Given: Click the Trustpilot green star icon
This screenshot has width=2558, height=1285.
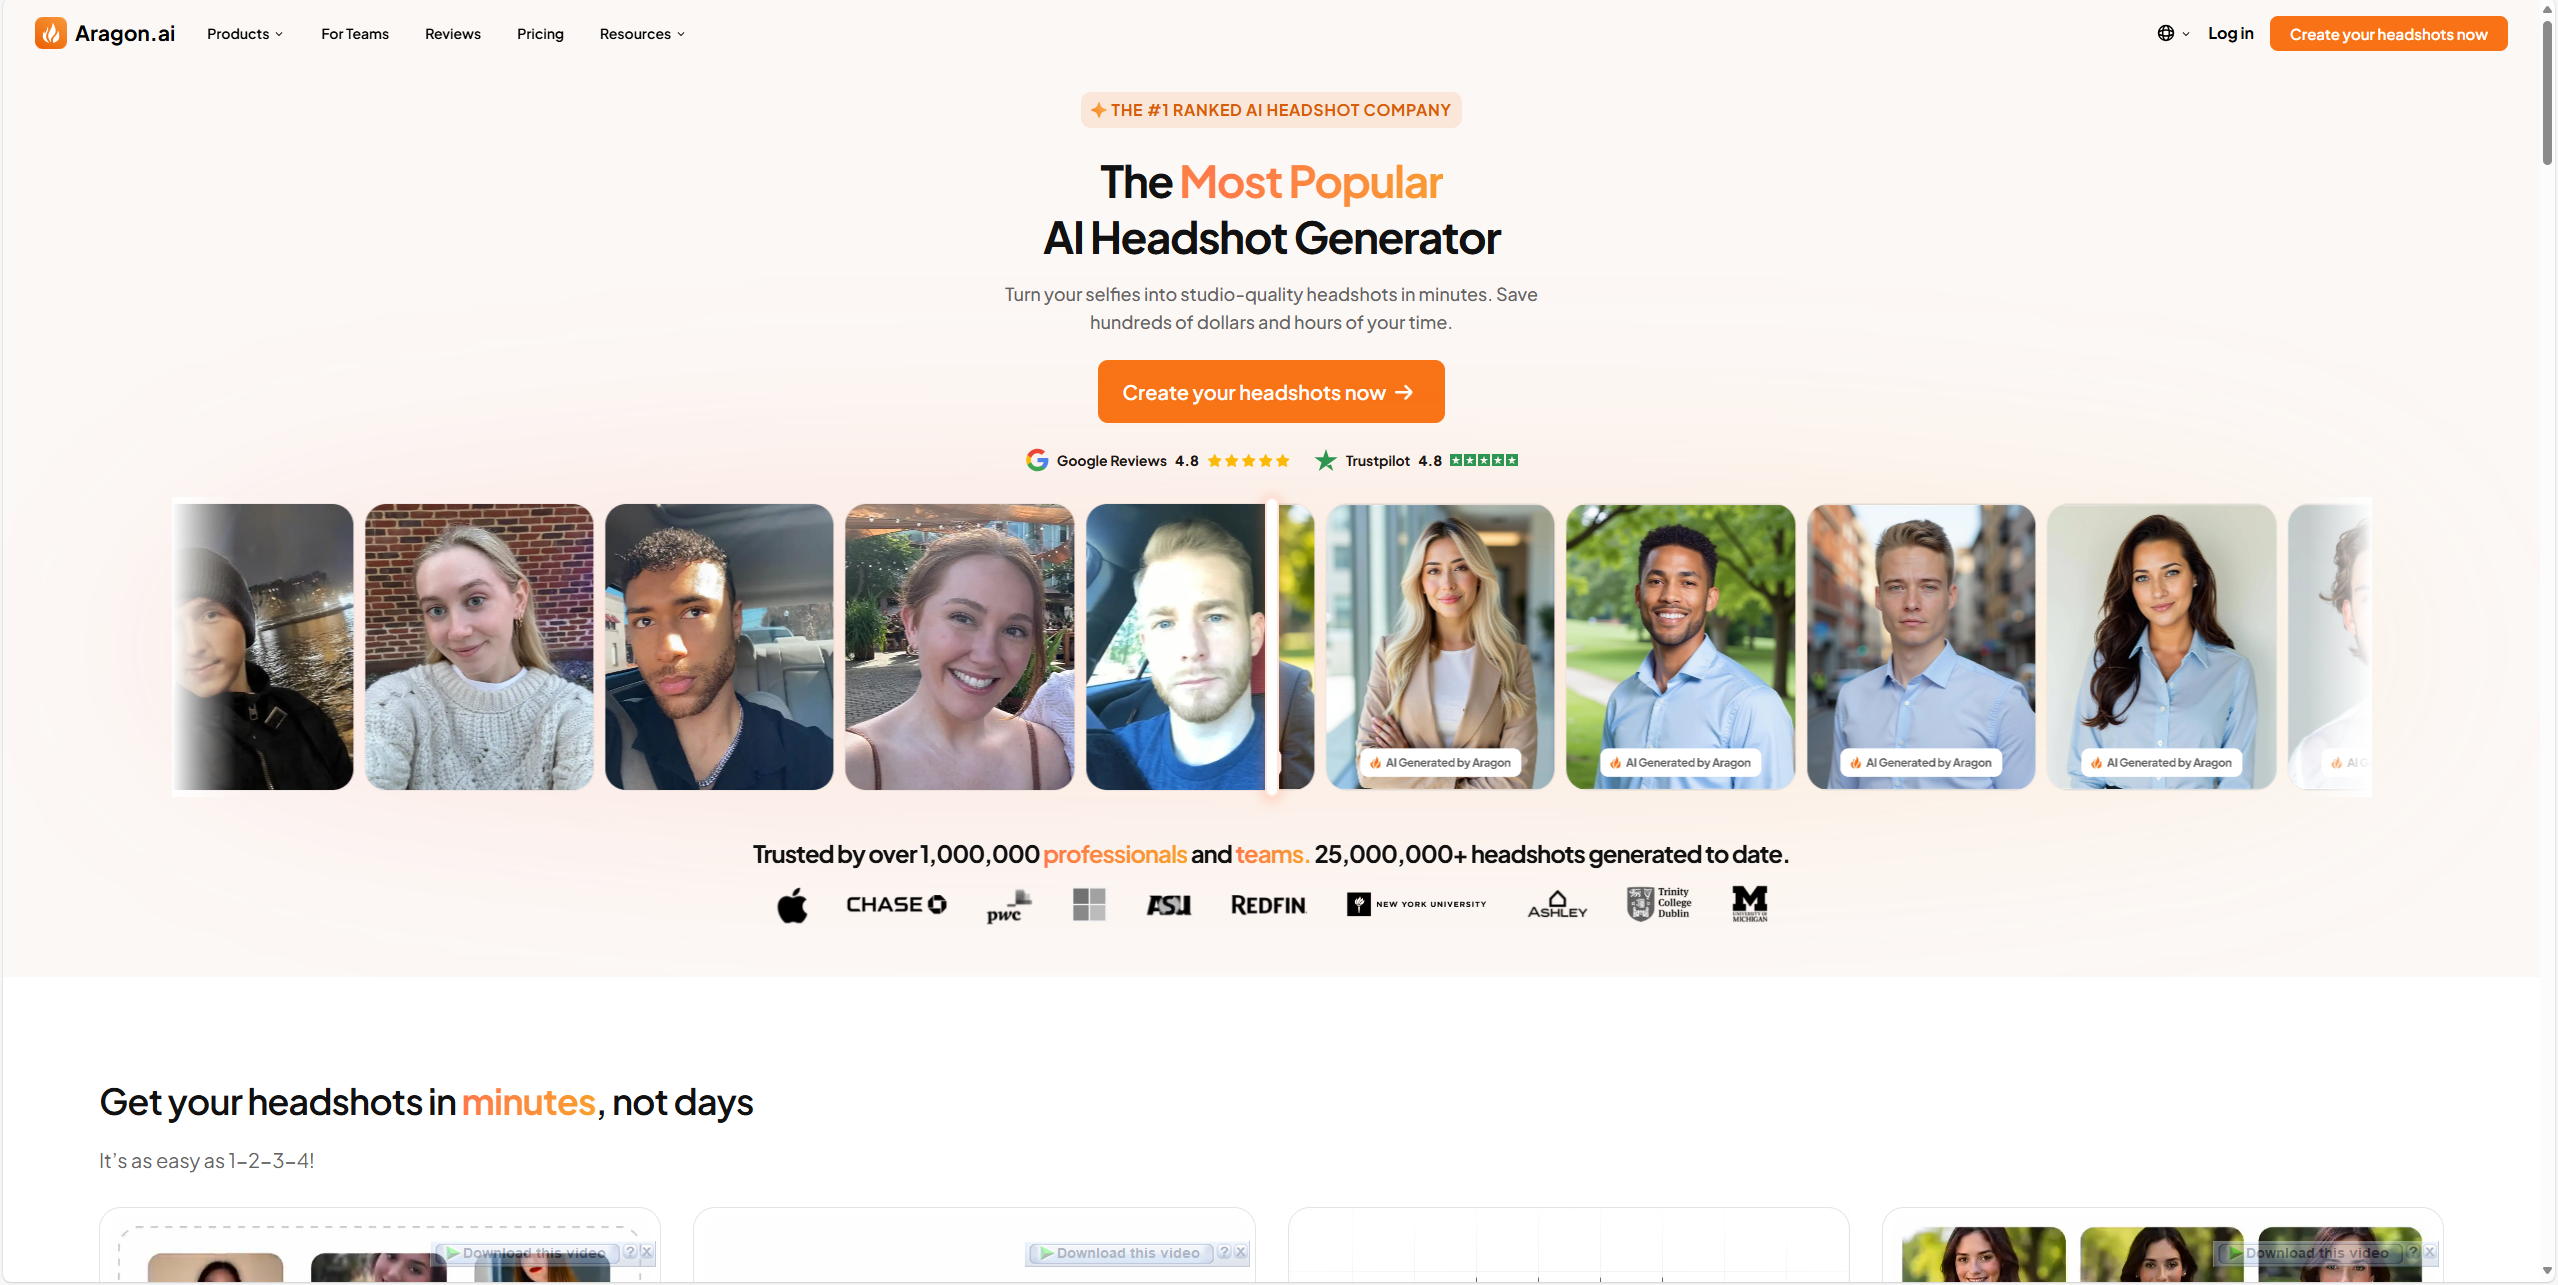Looking at the screenshot, I should (1325, 460).
